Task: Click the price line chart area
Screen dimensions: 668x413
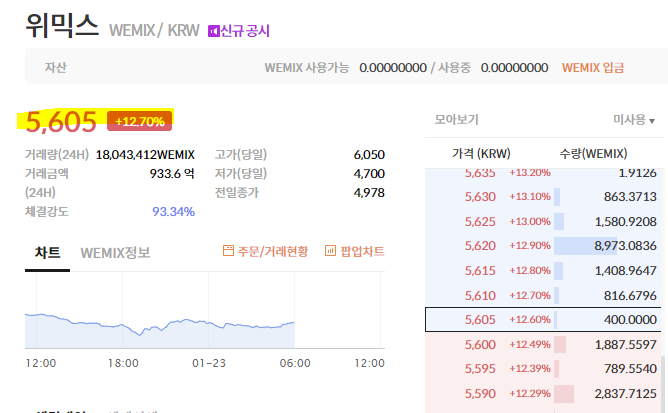Action: pyautogui.click(x=204, y=310)
